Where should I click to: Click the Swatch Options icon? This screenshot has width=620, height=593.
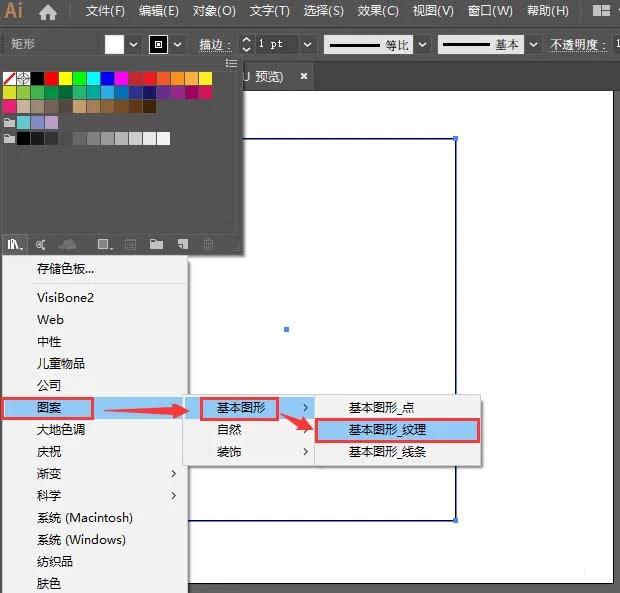(130, 243)
